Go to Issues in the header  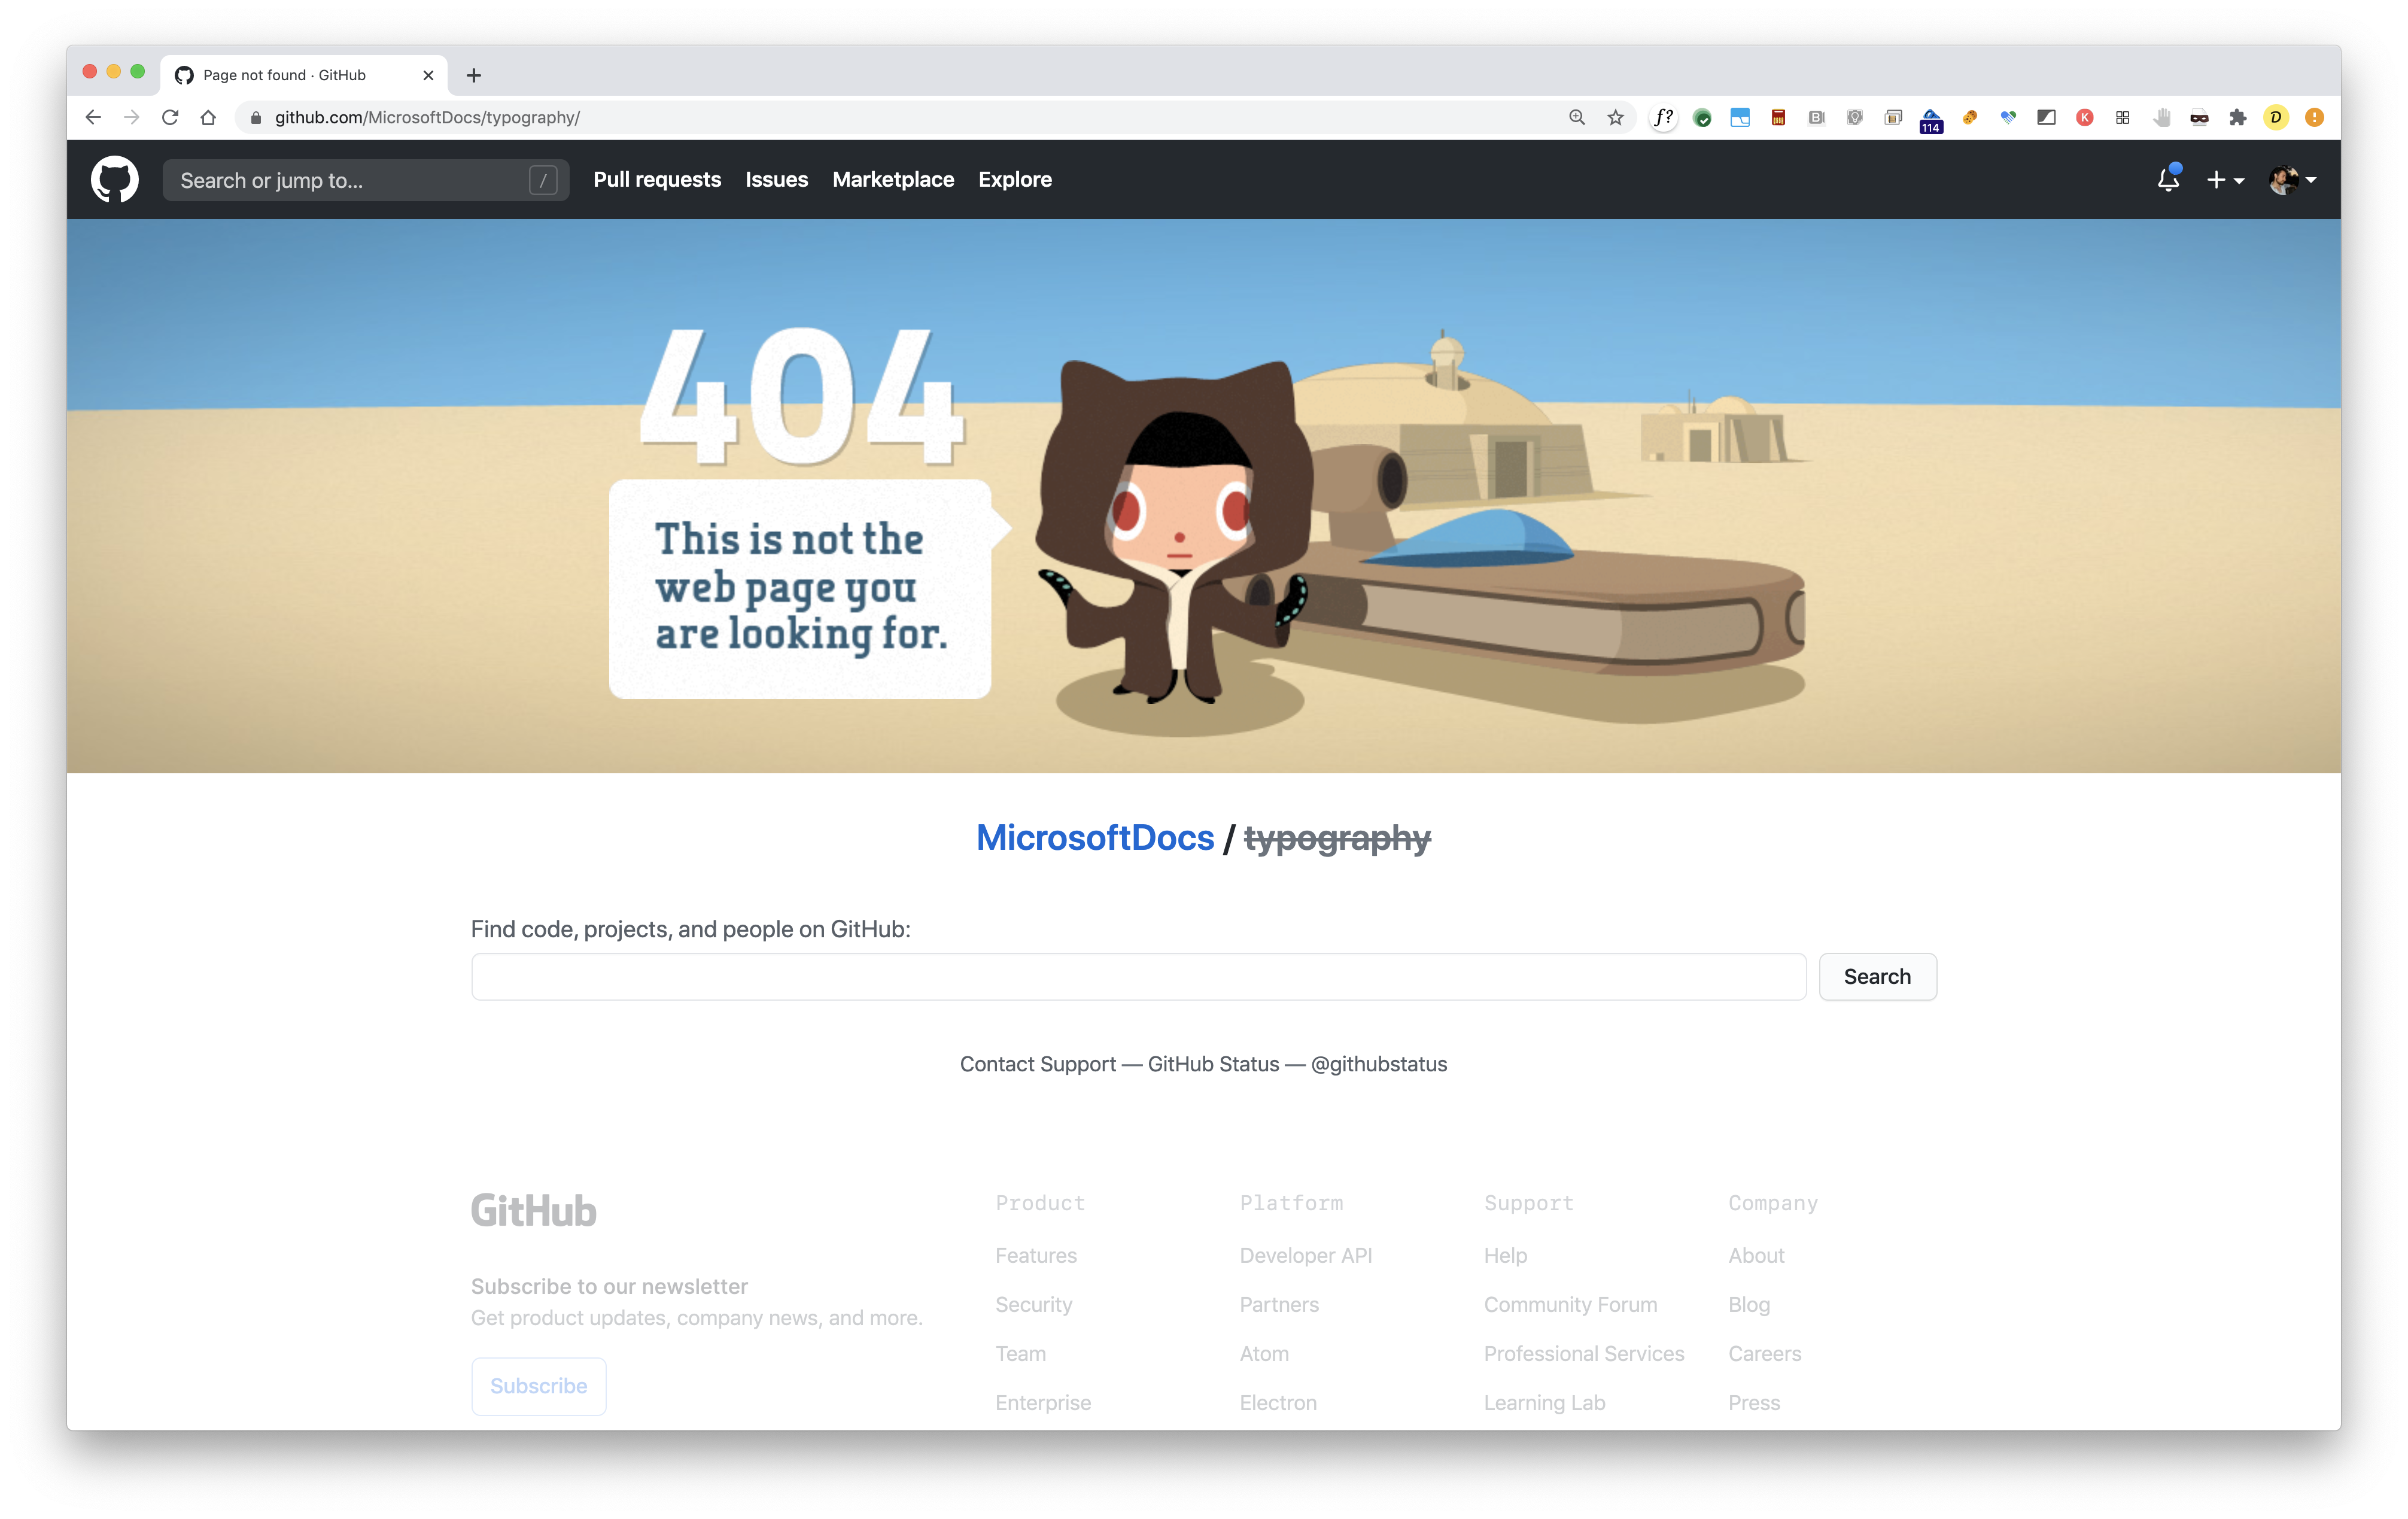click(776, 179)
